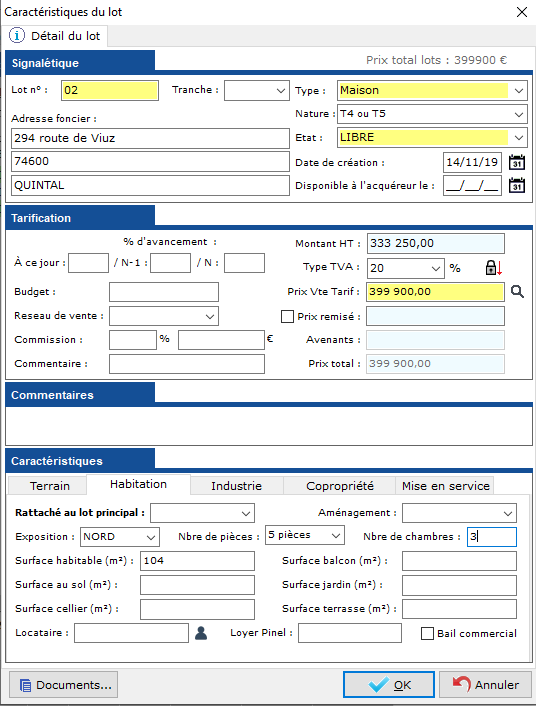The height and width of the screenshot is (706, 536).
Task: Open the Tranche dropdown
Action: pos(257,91)
